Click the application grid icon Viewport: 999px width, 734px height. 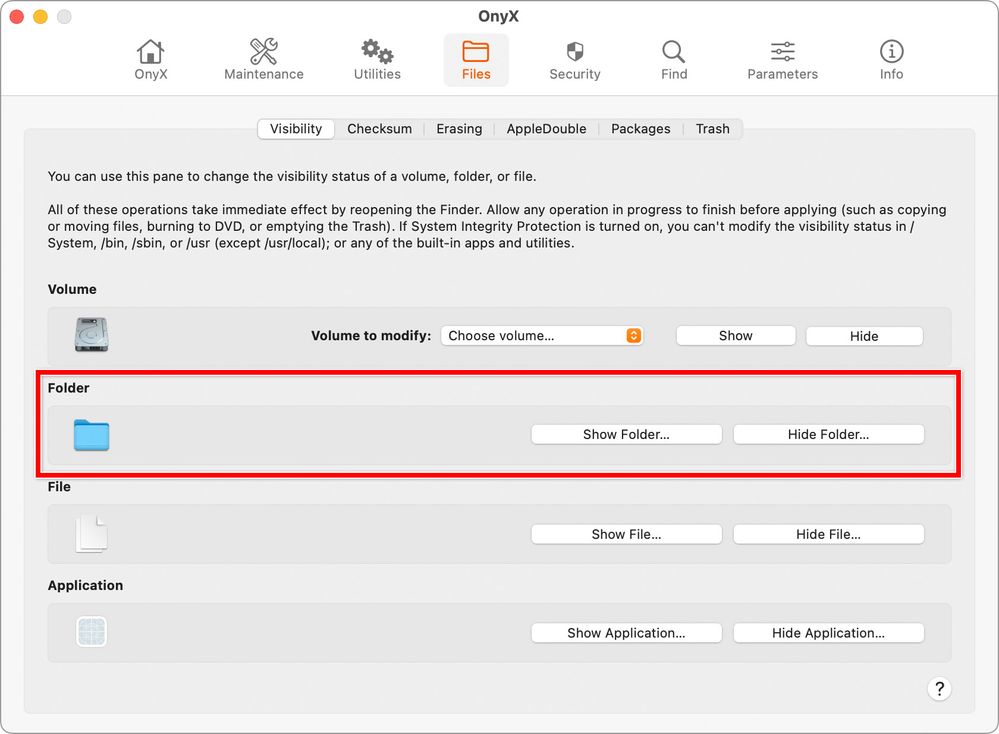(91, 632)
